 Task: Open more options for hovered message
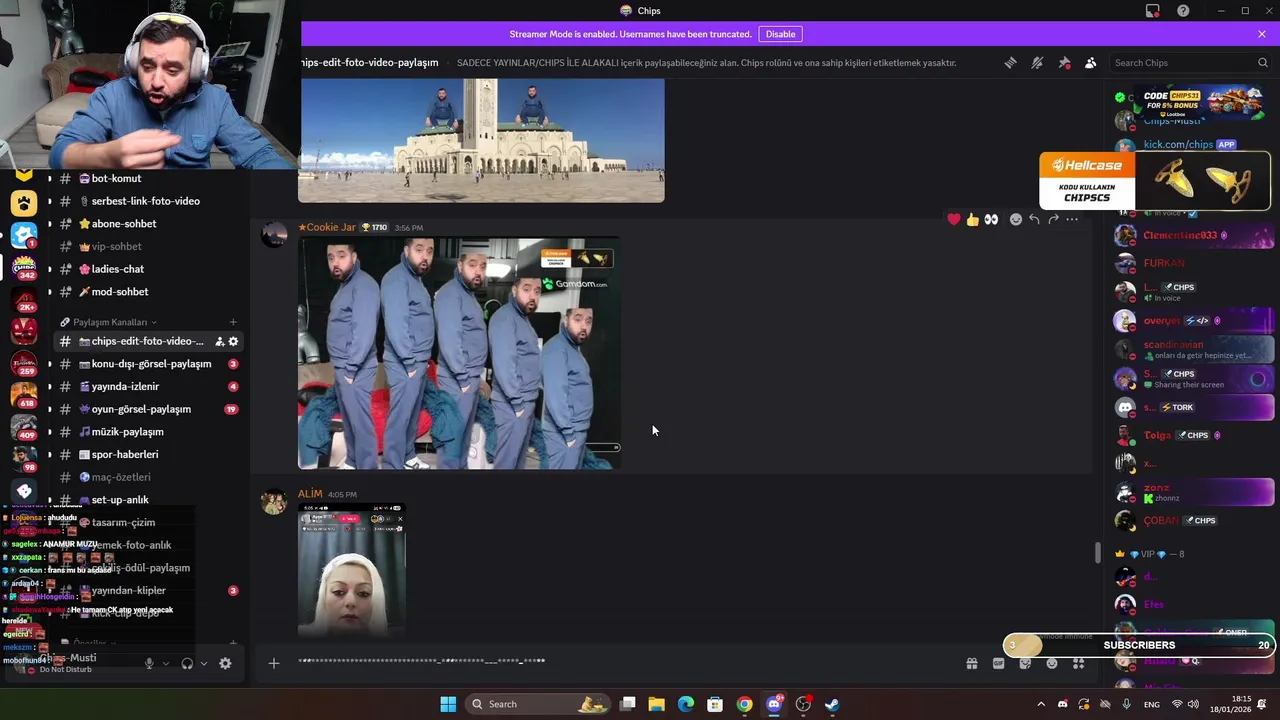click(1072, 219)
